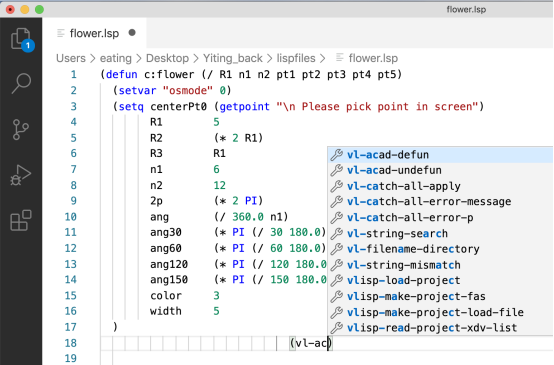Click the file icon on flower.lsp tab
Viewport: 554px width, 365px height.
point(61,33)
